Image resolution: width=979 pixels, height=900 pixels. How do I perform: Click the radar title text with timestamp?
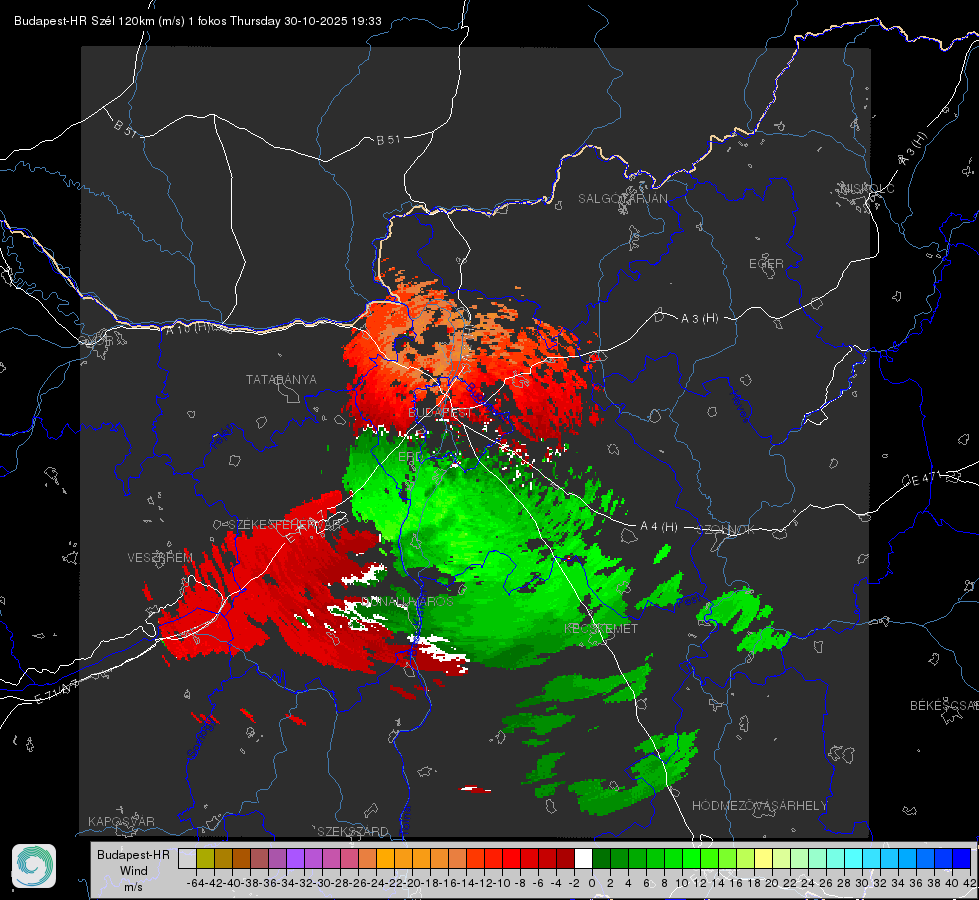(198, 21)
